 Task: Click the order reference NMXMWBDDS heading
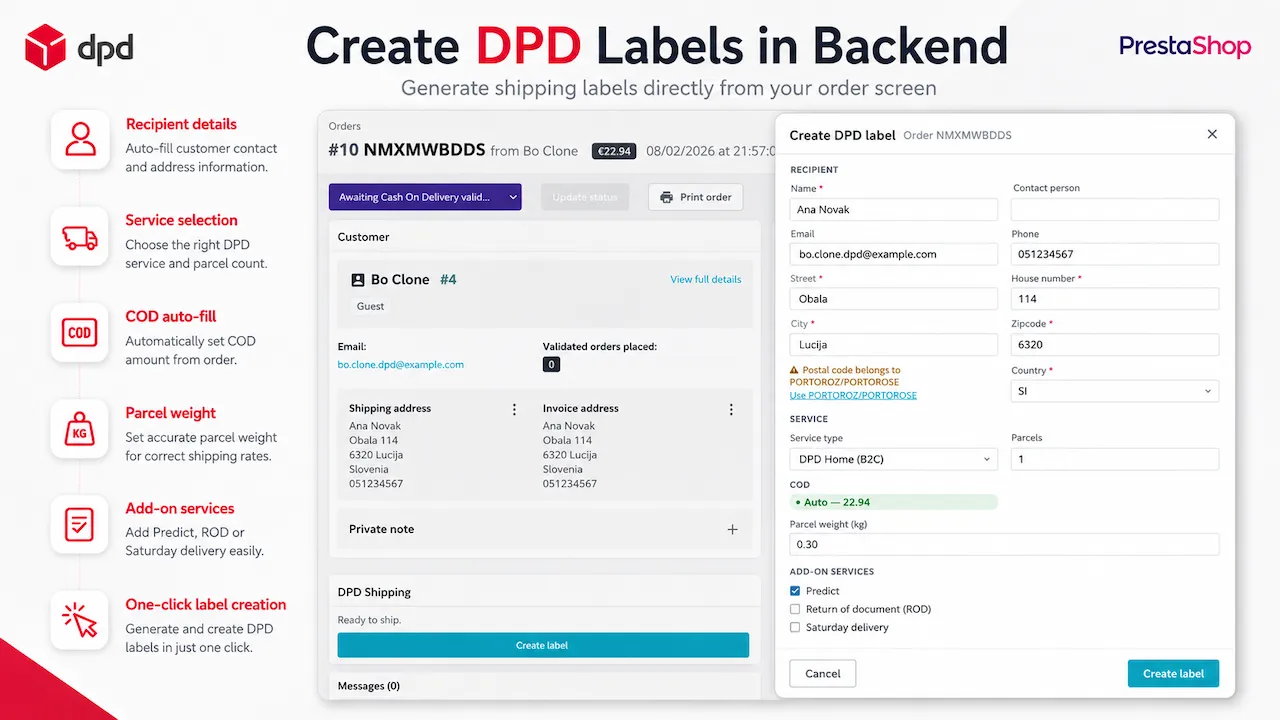[425, 150]
